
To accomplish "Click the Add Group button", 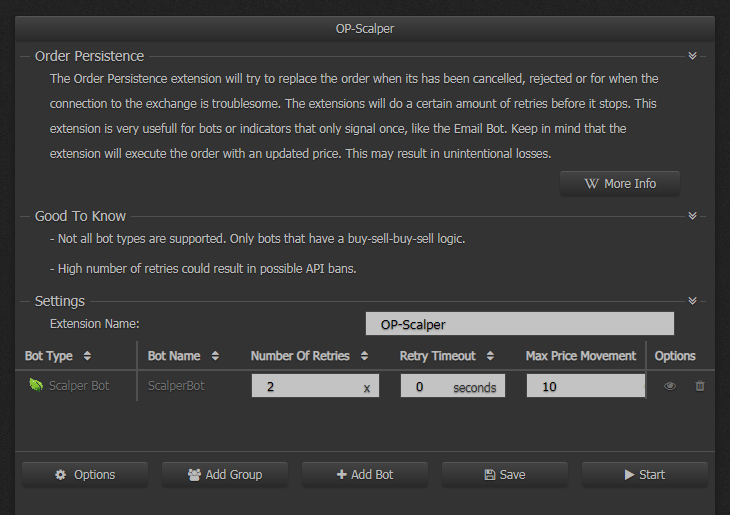I will pyautogui.click(x=225, y=474).
